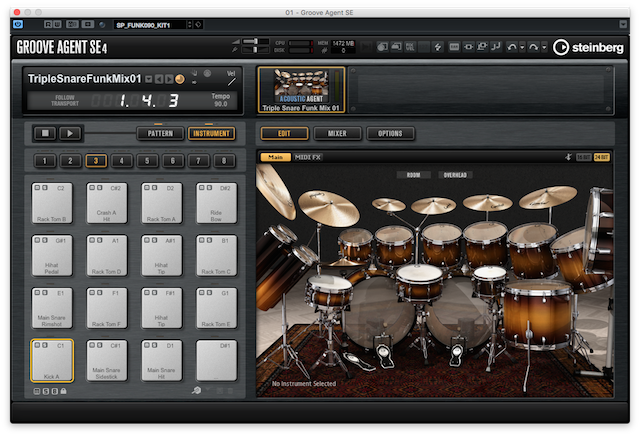Click the lock icon below pads
Screen dimensions: 640x436
tap(63, 392)
